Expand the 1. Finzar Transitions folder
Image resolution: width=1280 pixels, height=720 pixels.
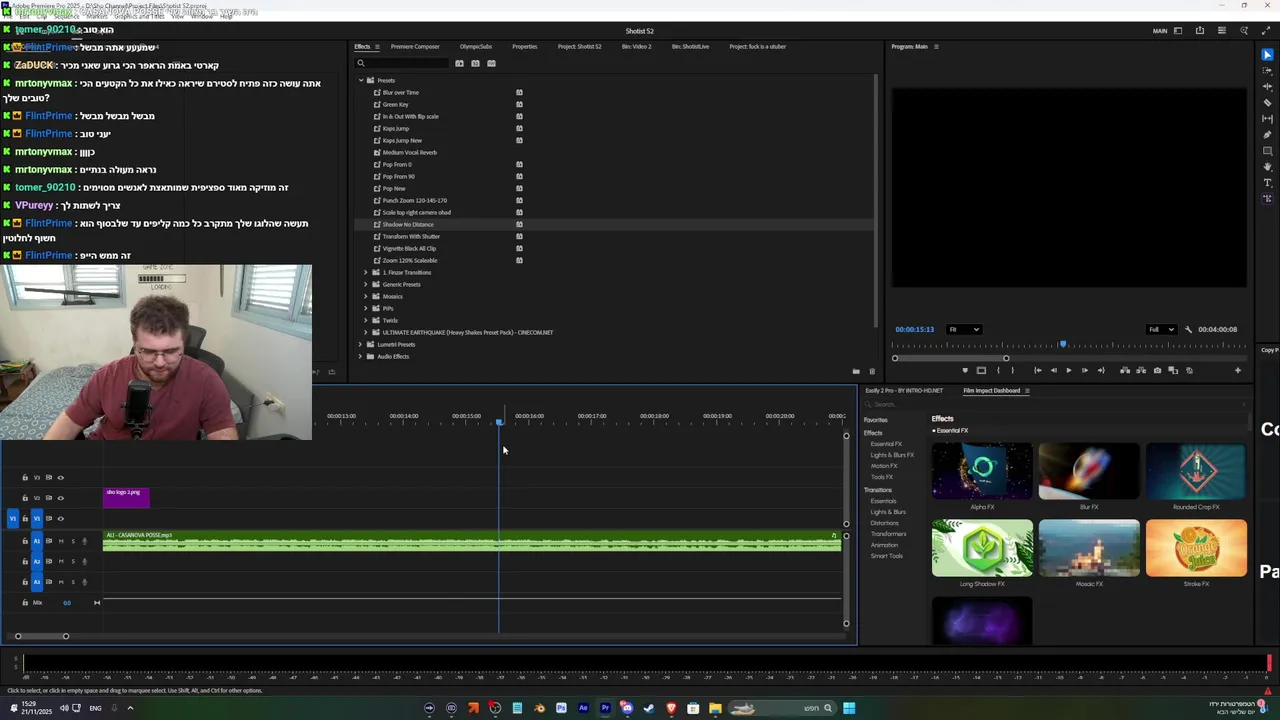coord(366,272)
